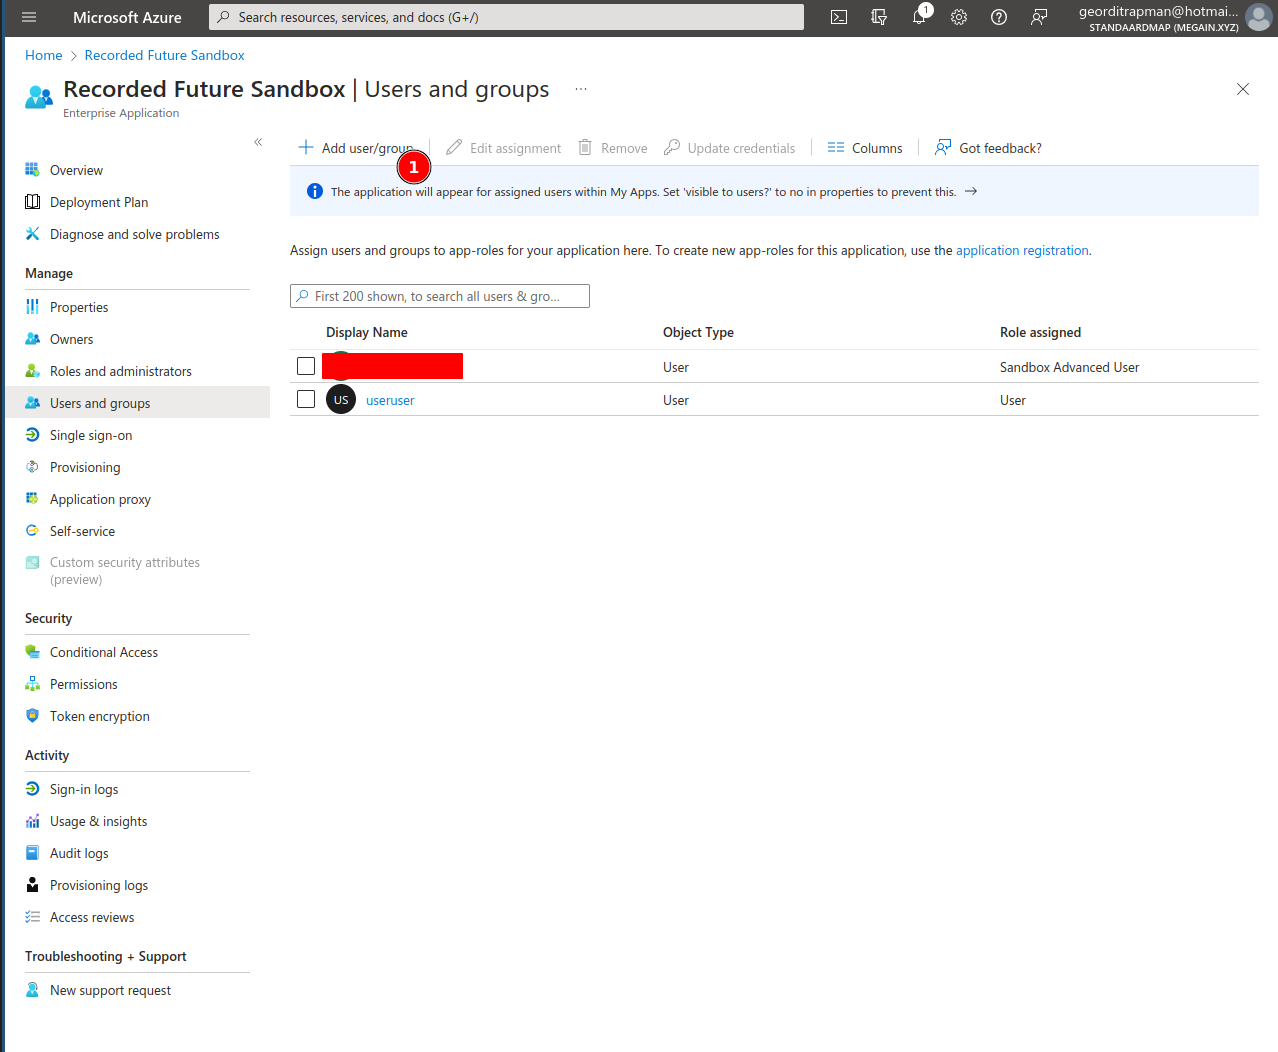1278x1052 pixels.
Task: Open Single sign-on in the sidebar
Action: click(91, 435)
